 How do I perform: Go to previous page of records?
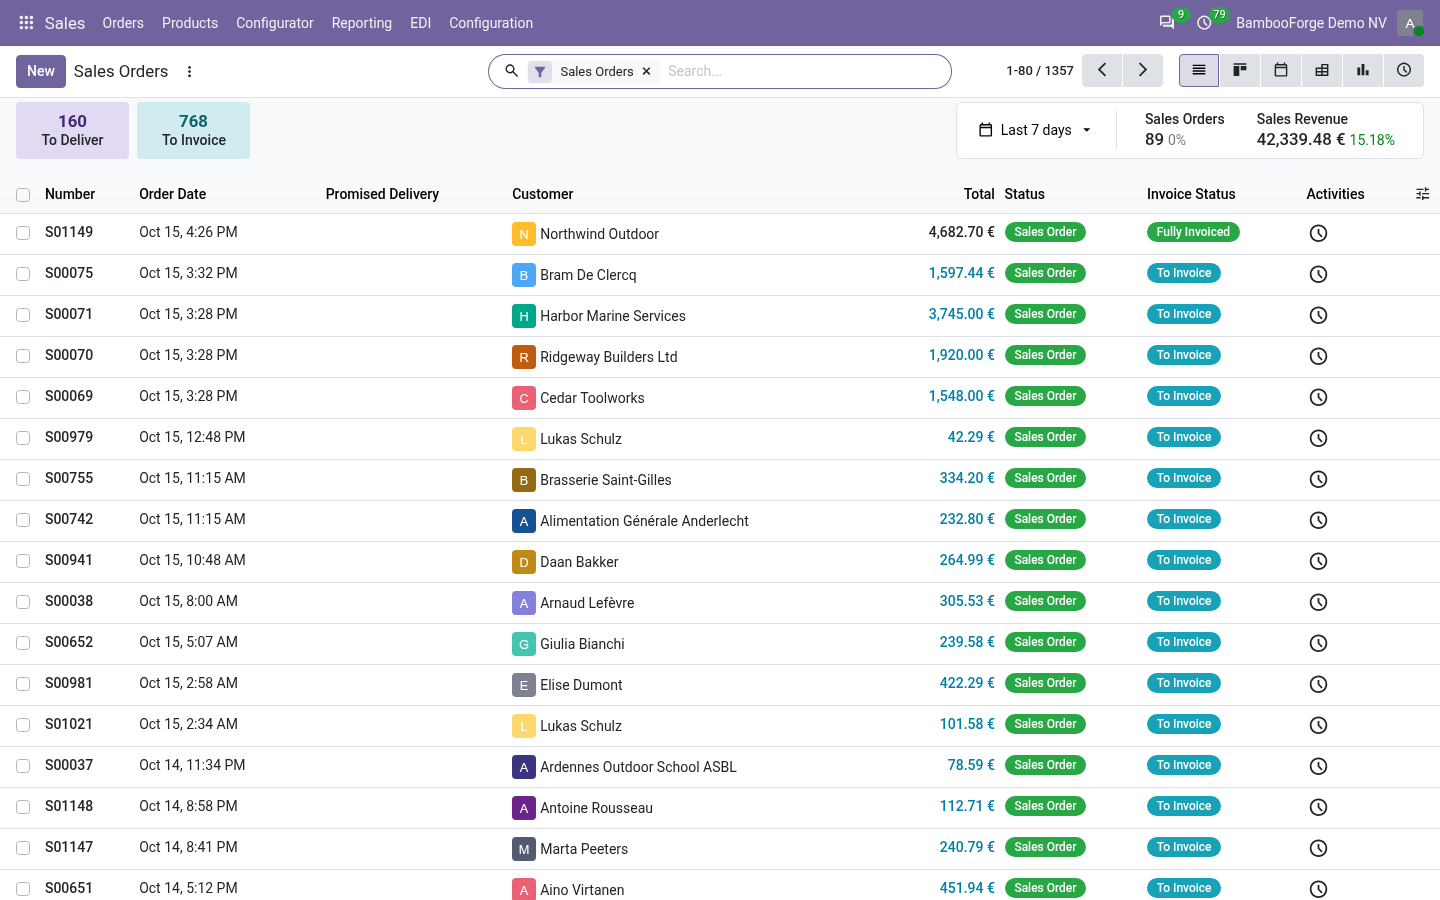click(1102, 71)
